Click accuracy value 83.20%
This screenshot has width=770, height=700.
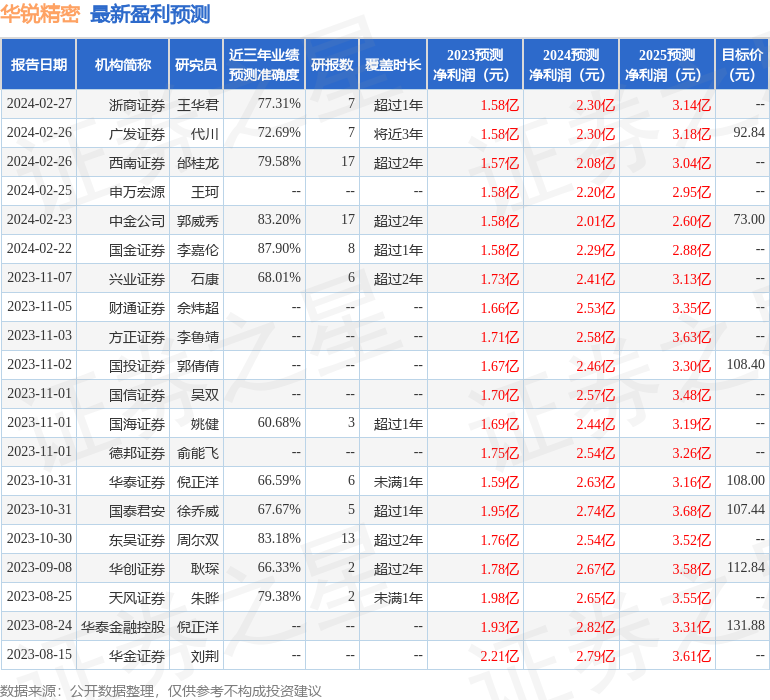tap(279, 220)
